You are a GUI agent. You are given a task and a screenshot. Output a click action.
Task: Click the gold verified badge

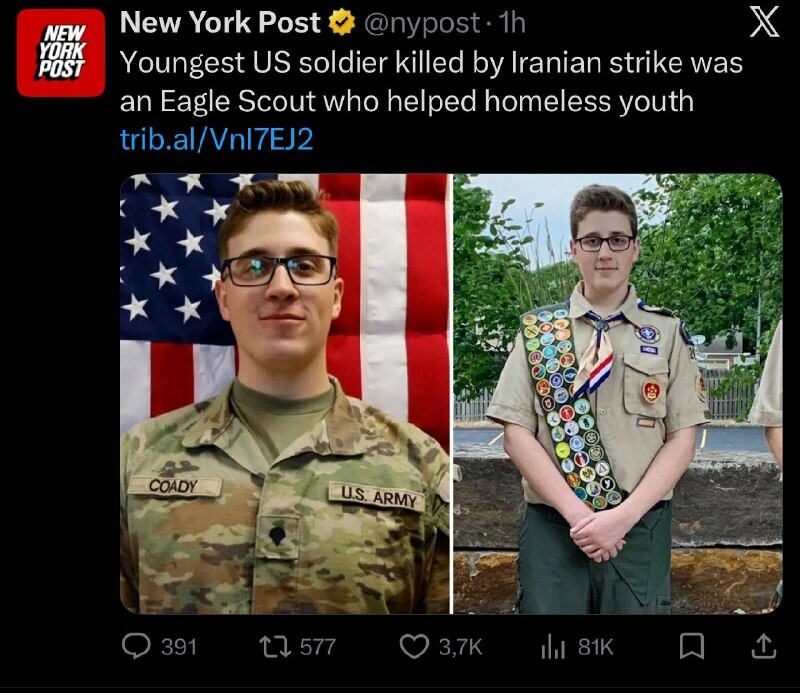342,23
